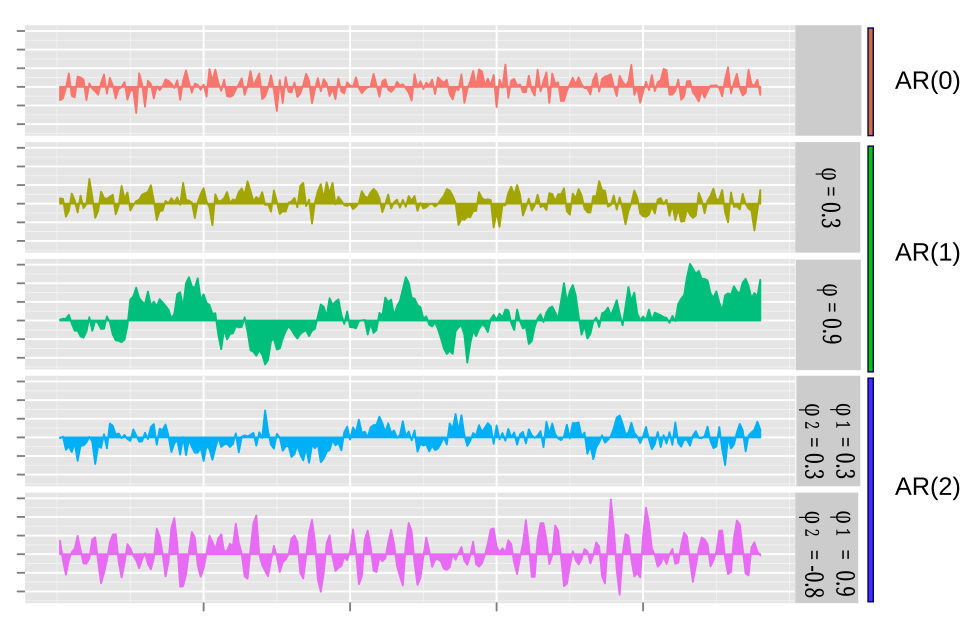Viewport: 960px width, 629px height.
Task: Click the AR(2) group label
Action: click(x=927, y=487)
